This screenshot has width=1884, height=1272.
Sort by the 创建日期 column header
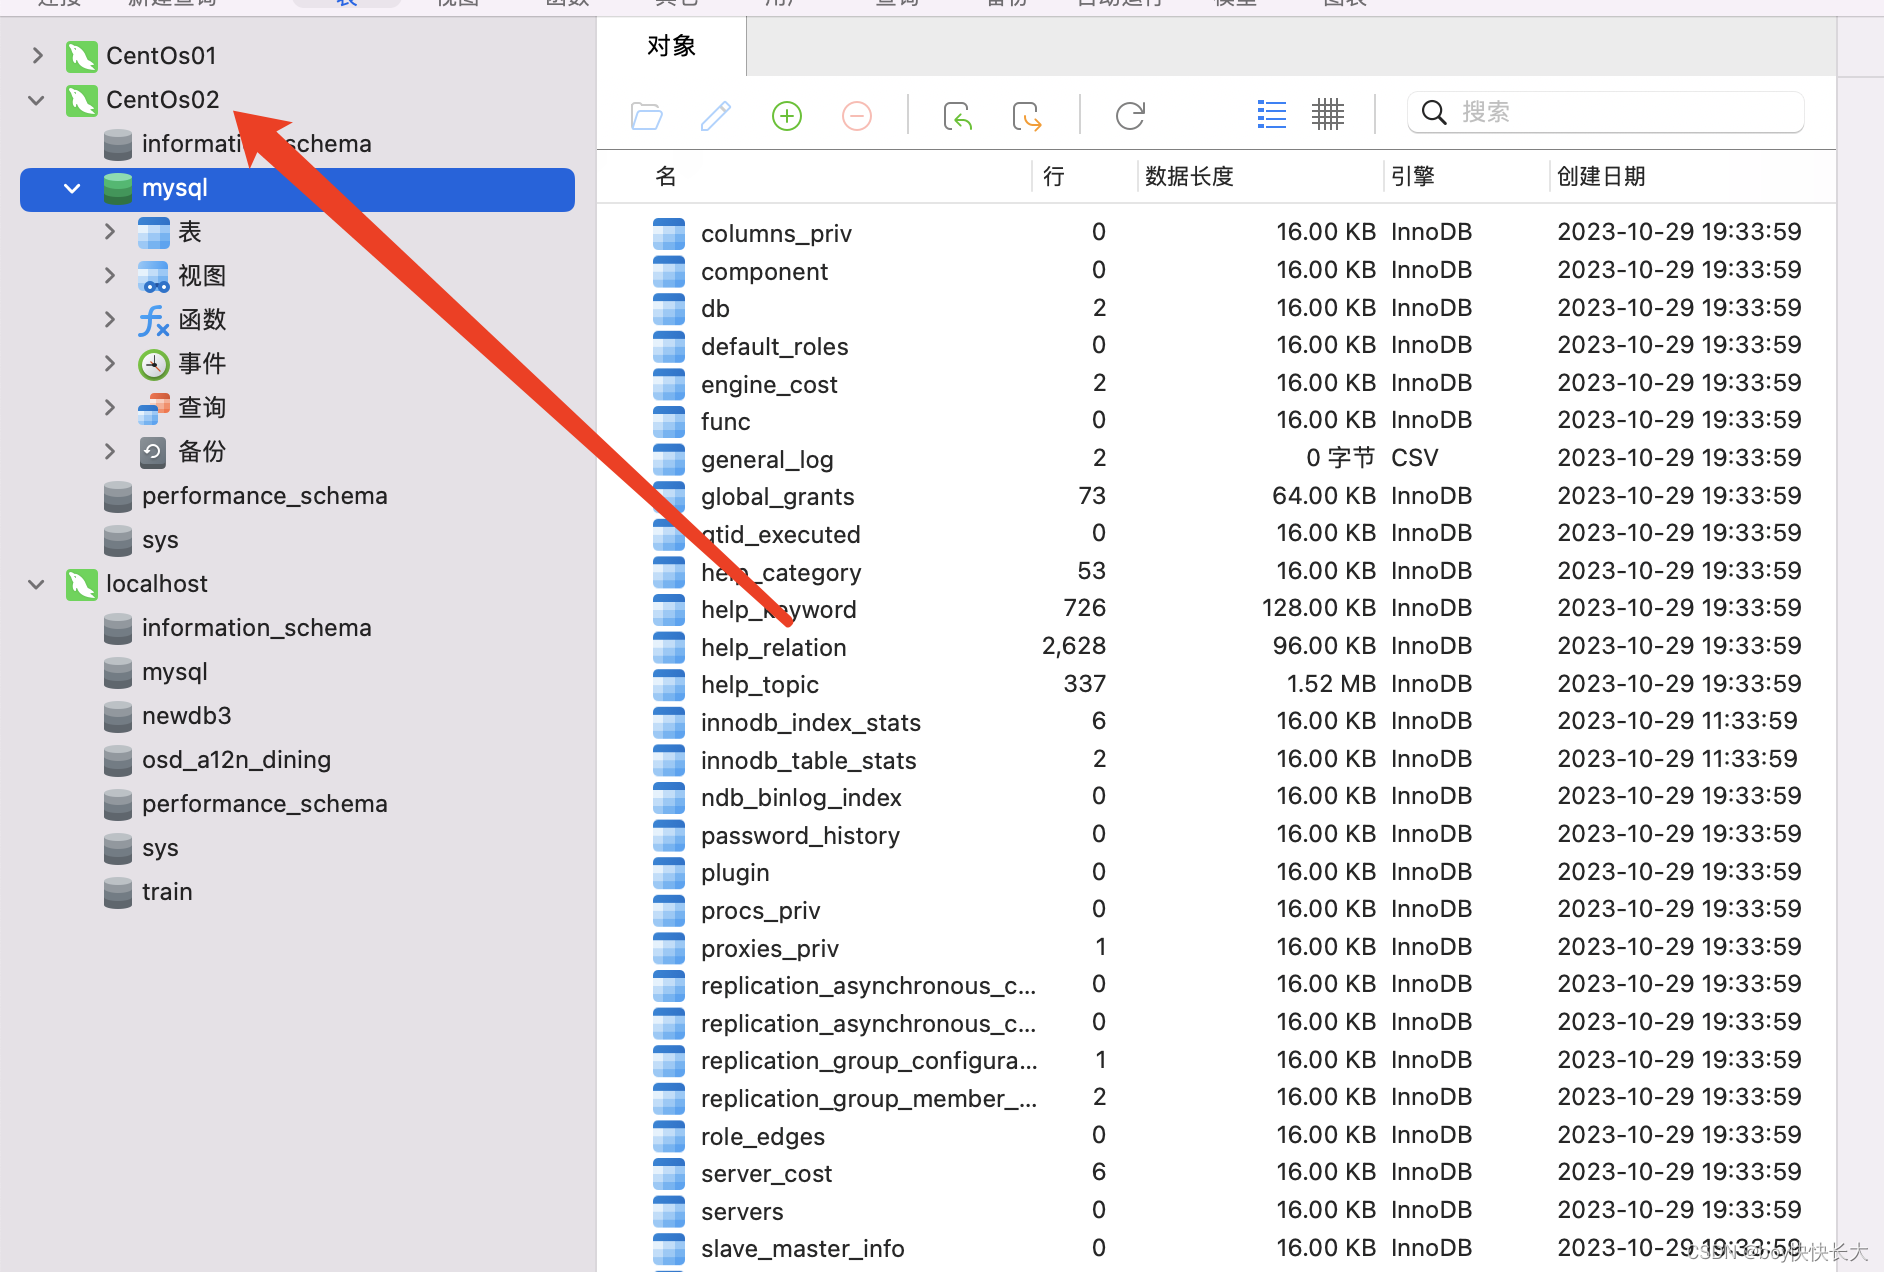(1601, 177)
